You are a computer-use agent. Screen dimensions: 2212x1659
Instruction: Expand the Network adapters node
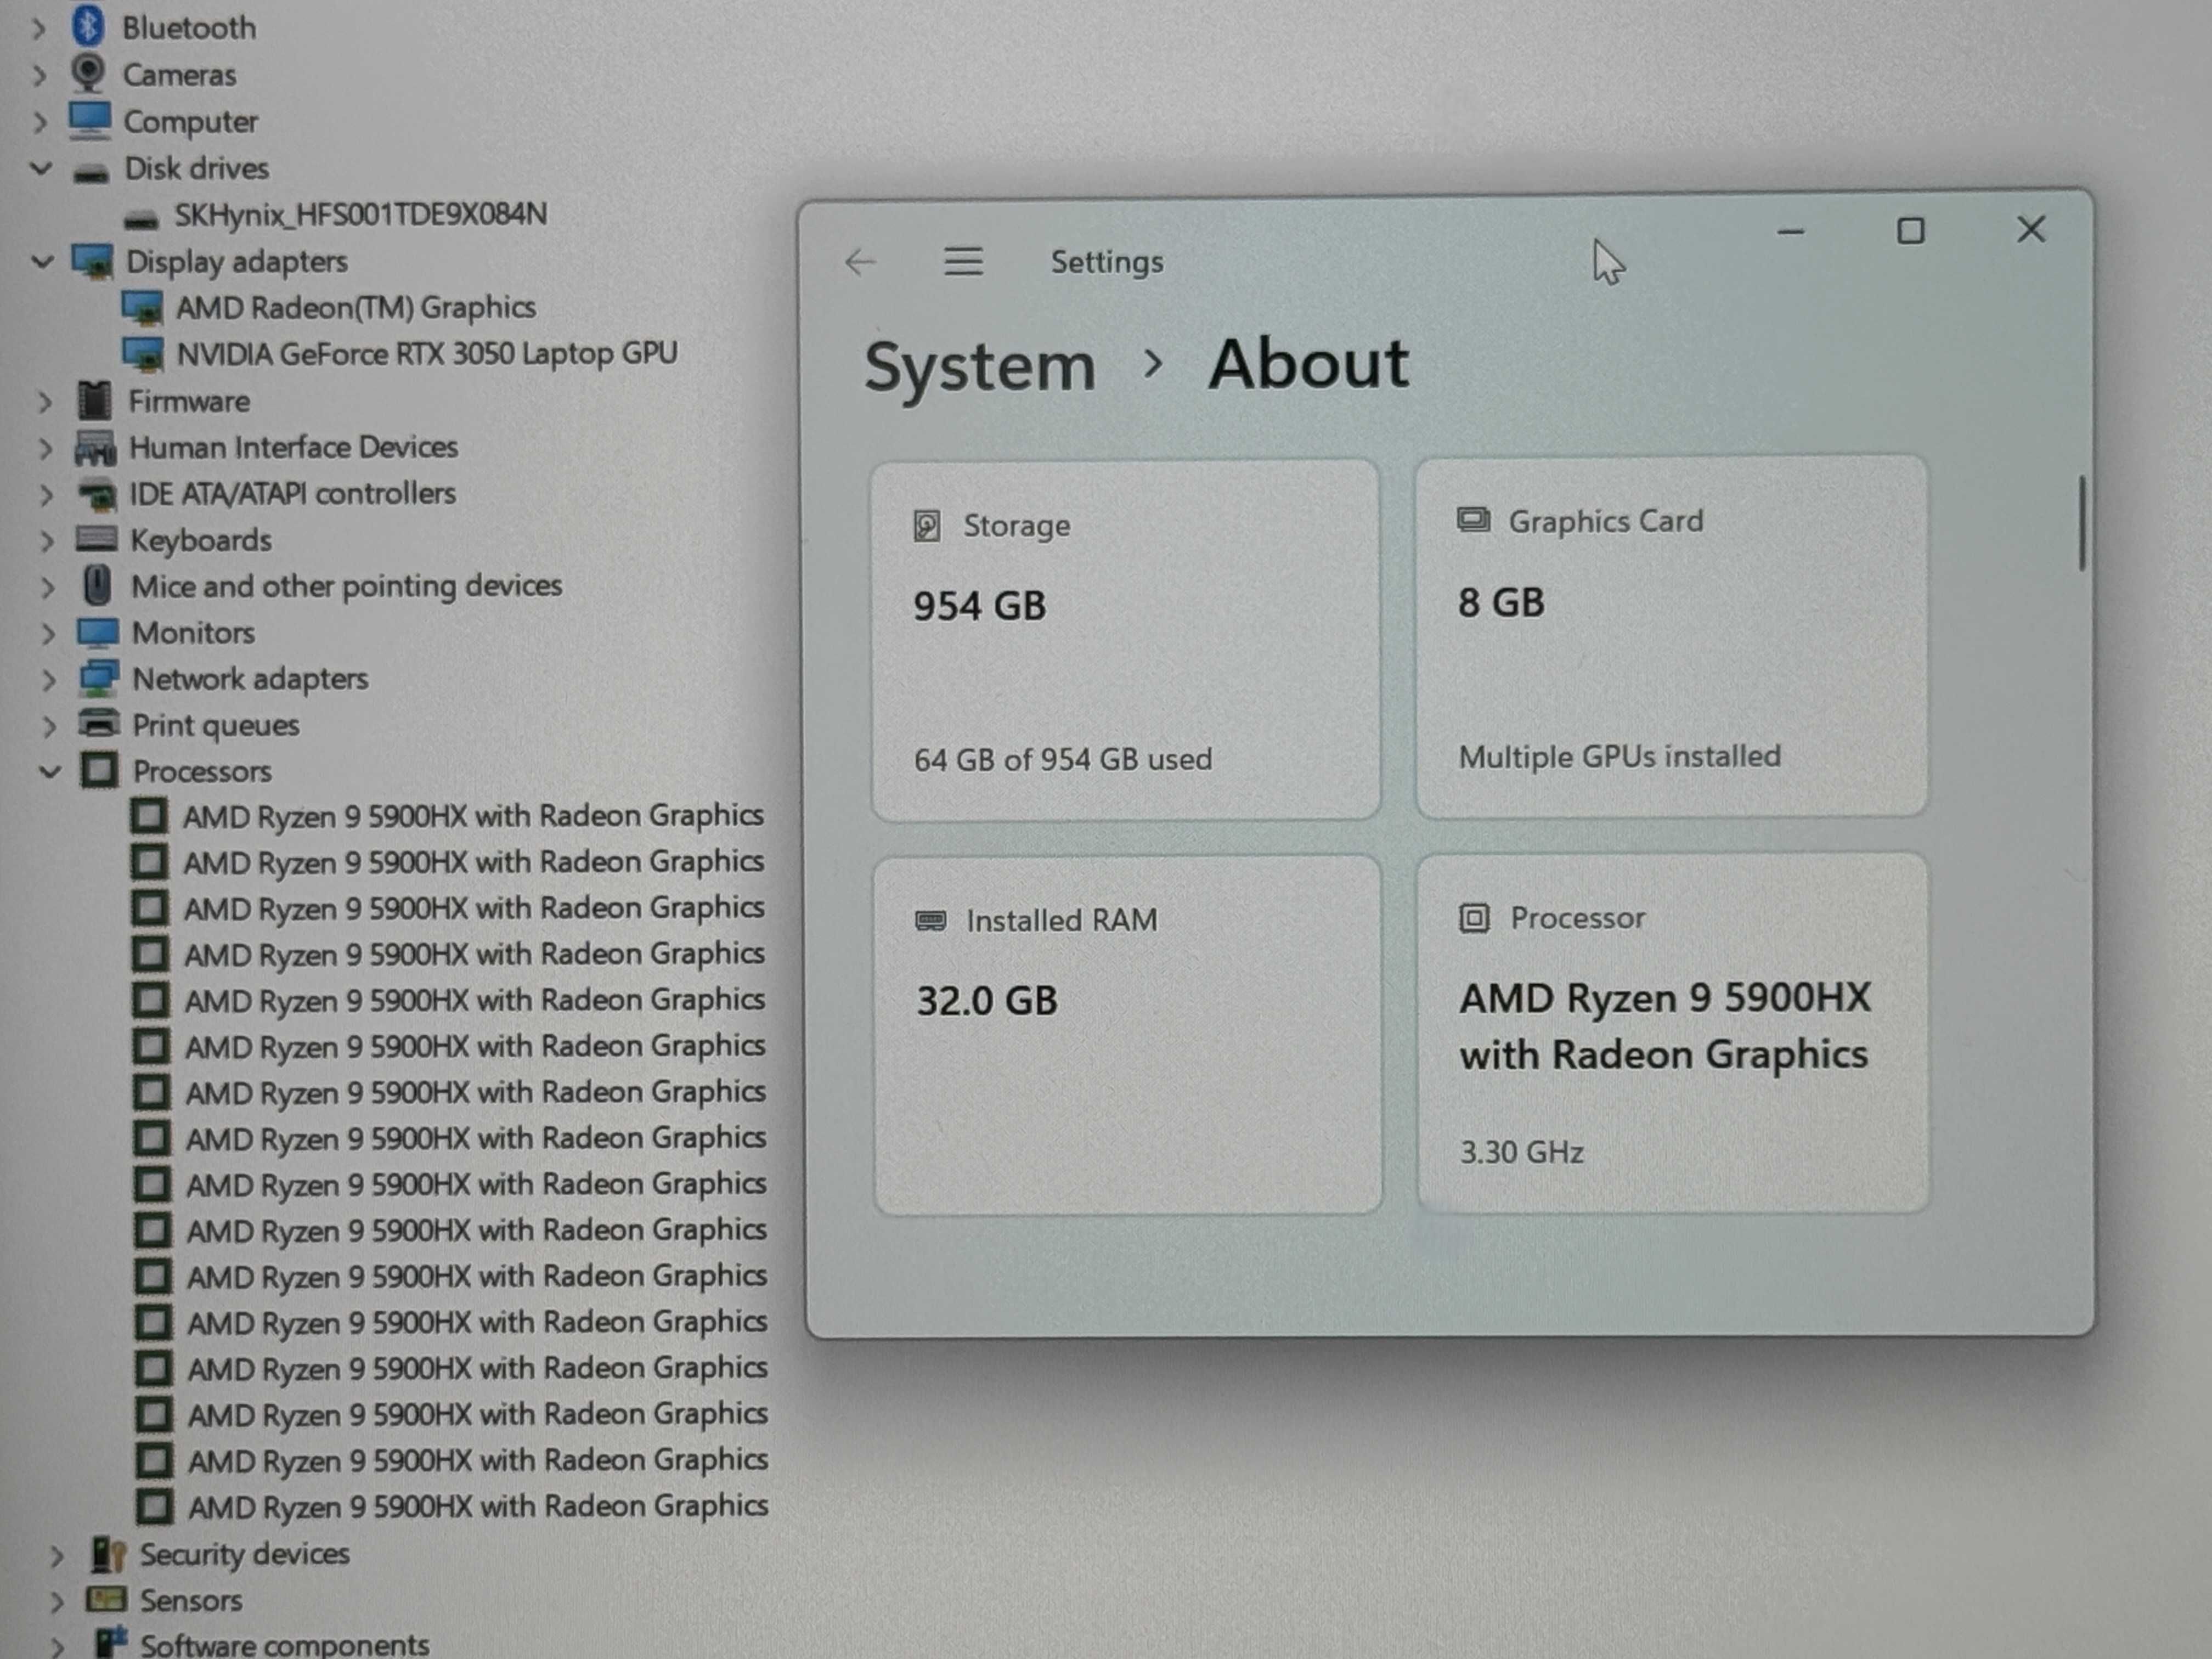[x=48, y=680]
